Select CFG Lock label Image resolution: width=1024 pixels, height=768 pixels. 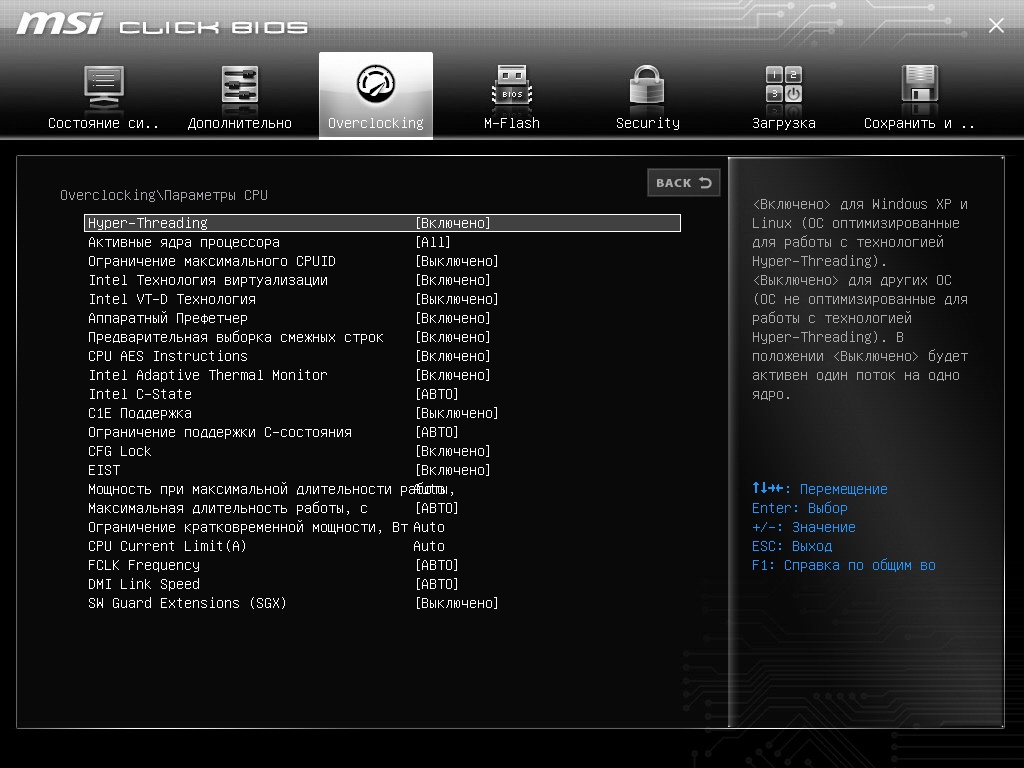pos(120,451)
